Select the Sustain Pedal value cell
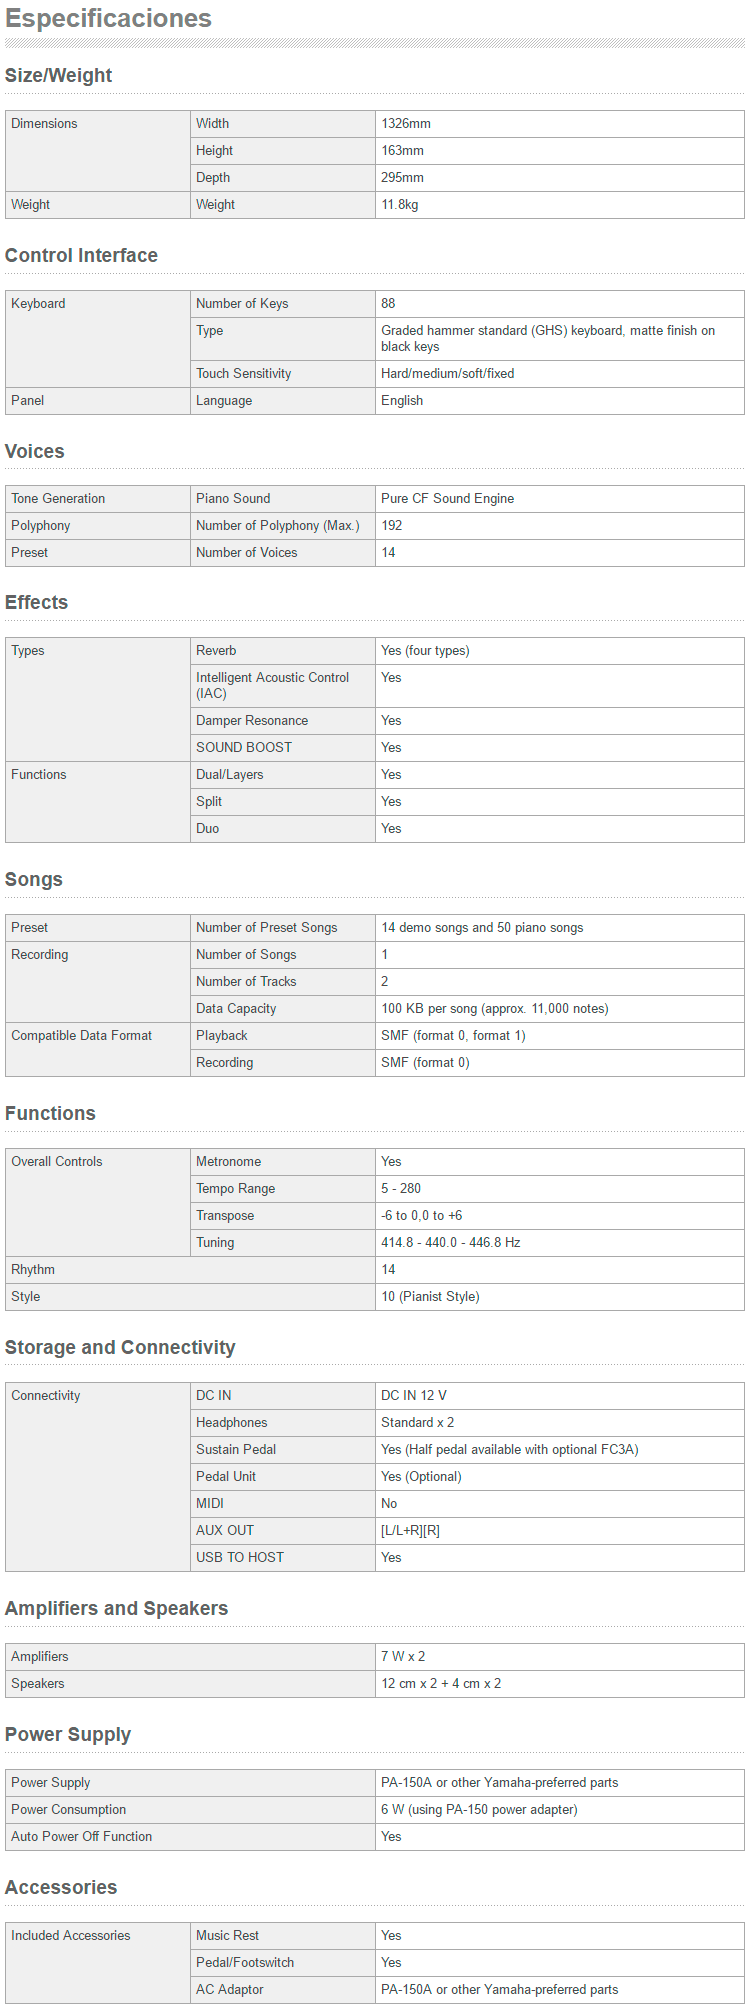This screenshot has width=750, height=2010. click(x=560, y=1450)
